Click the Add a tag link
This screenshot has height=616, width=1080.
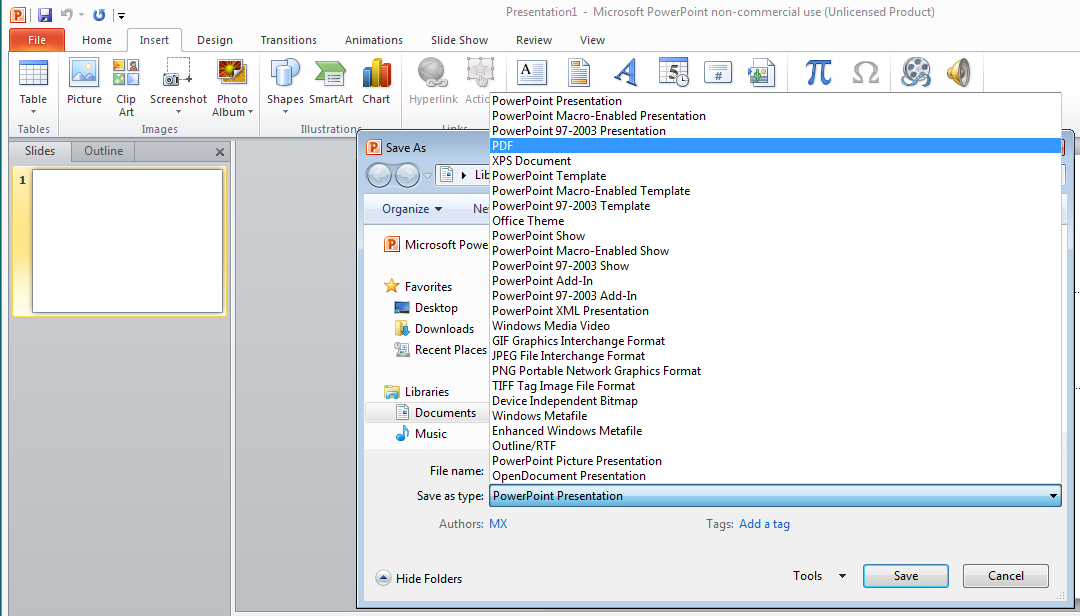pyautogui.click(x=765, y=524)
